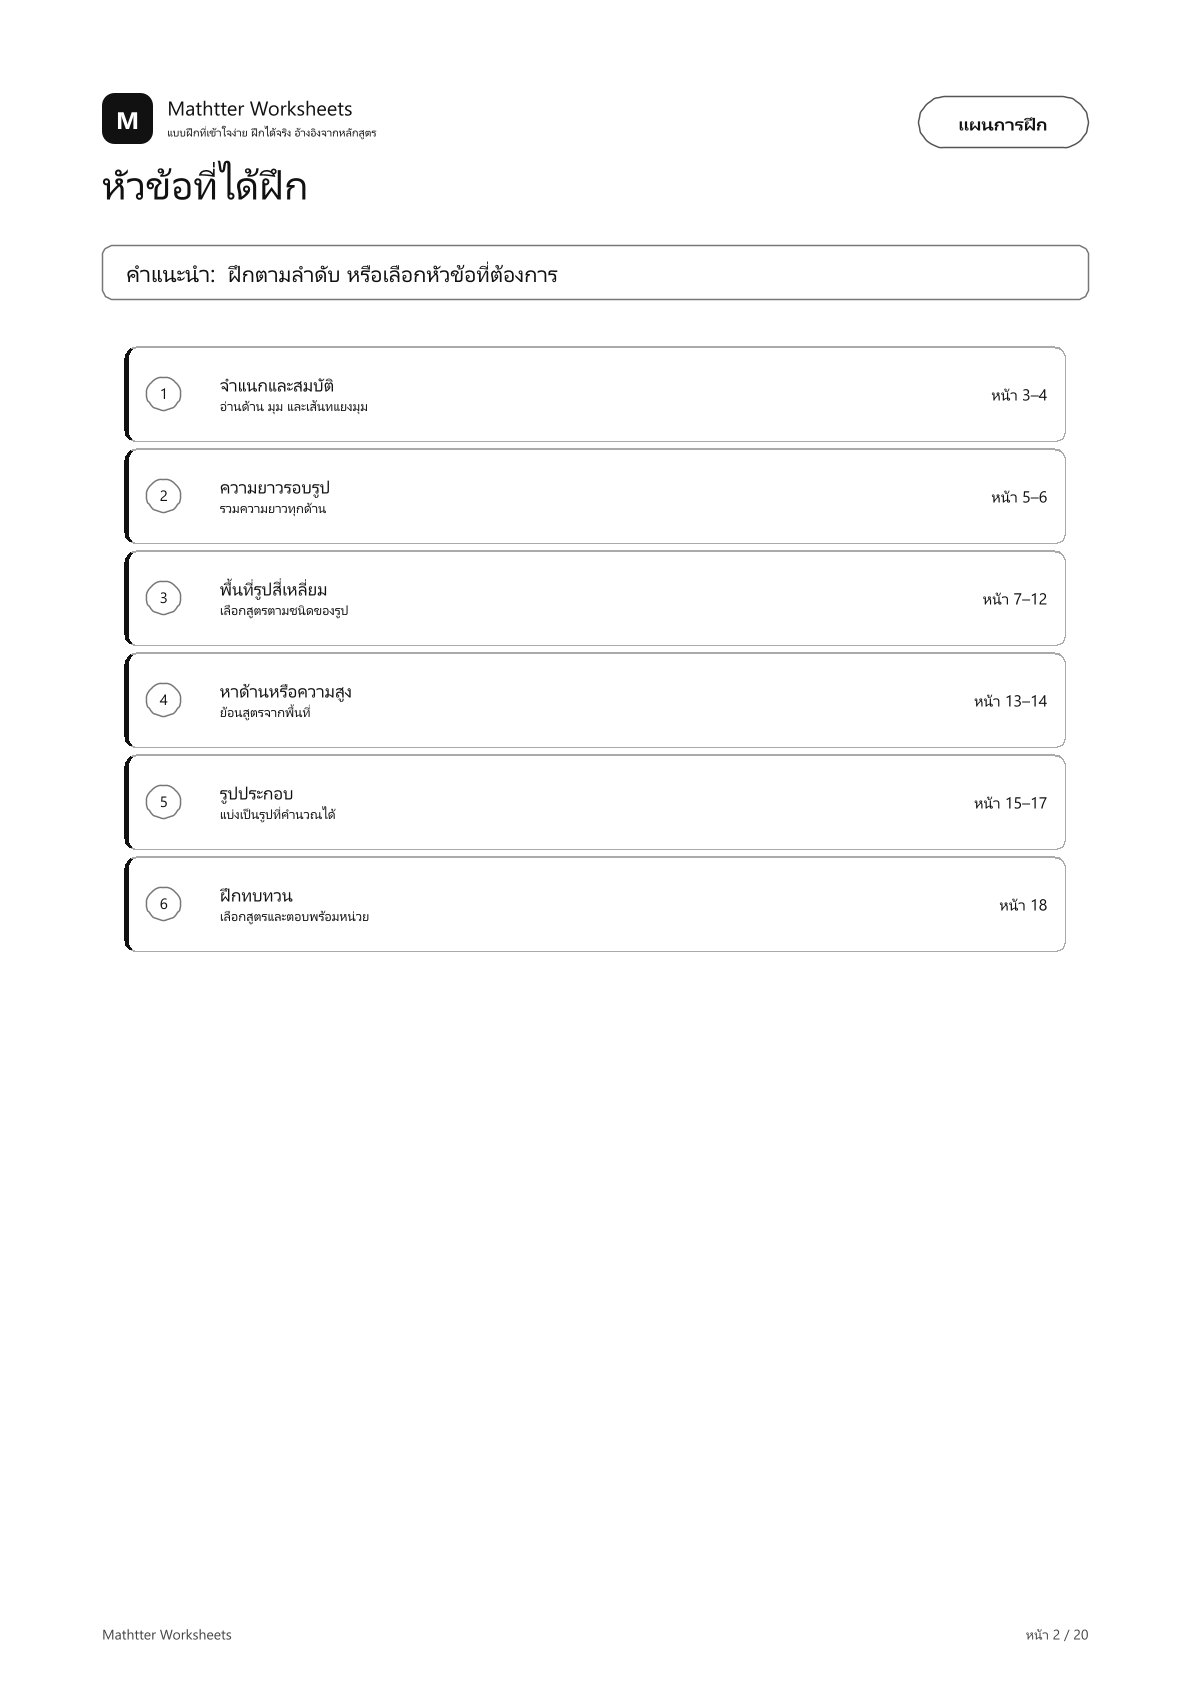The height and width of the screenshot is (1683, 1189).
Task: Click page reference หน้า 7–12
Action: [x=1014, y=599]
